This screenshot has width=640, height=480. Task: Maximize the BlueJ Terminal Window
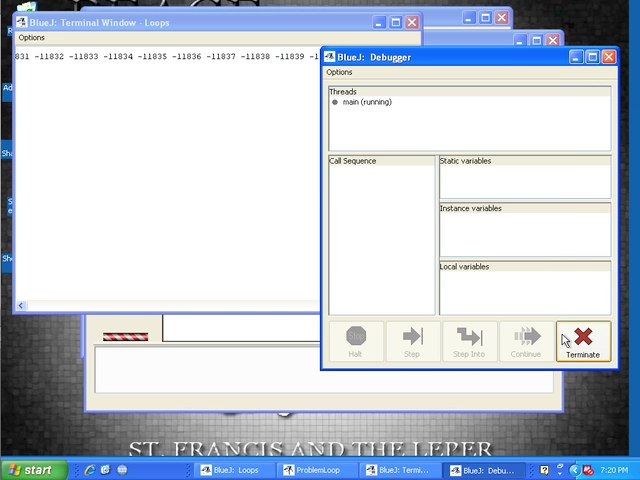(395, 22)
